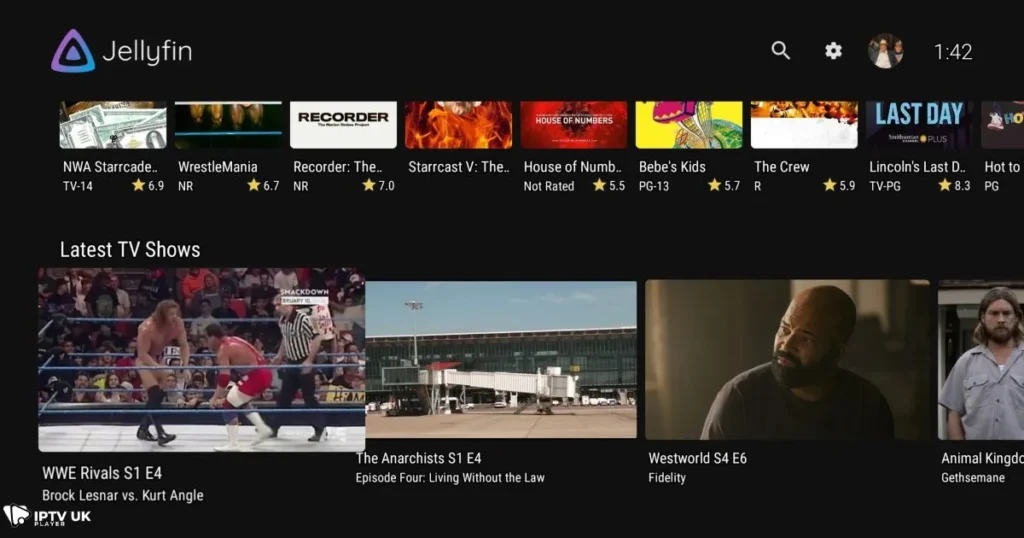This screenshot has height=538, width=1024.
Task: Select The Anarchists S1 E4 thumbnail
Action: tap(501, 360)
